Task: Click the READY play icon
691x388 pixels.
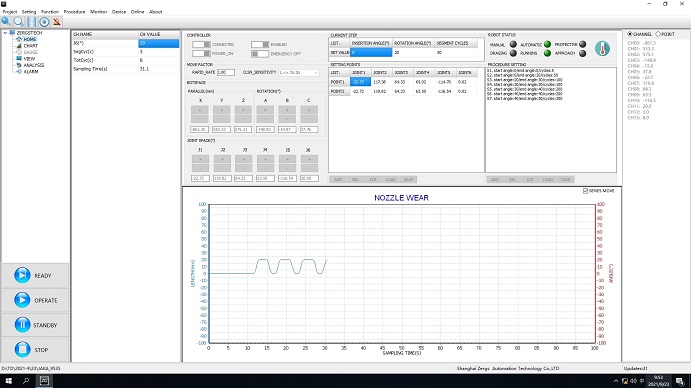Action: 22,275
